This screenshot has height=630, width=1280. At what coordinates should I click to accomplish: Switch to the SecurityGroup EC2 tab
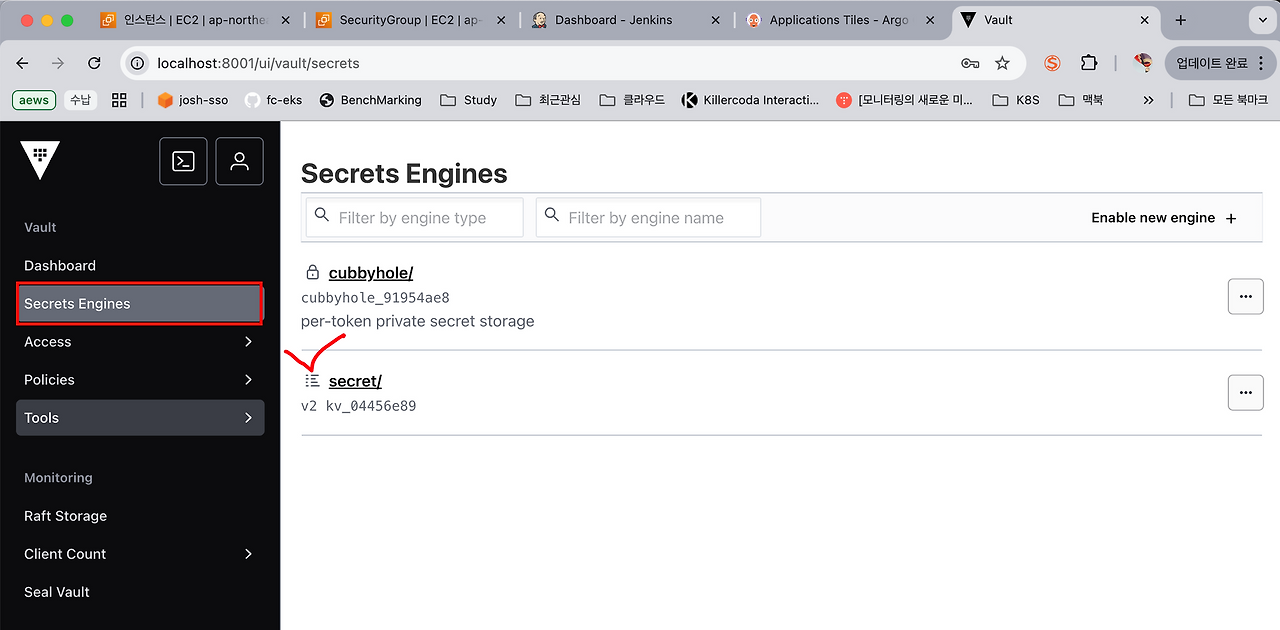pos(412,20)
